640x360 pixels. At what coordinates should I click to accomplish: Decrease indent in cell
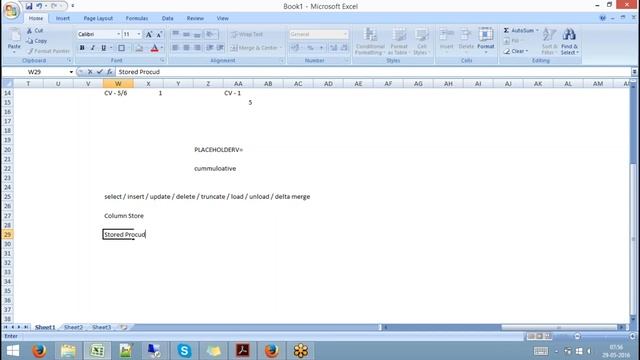pyautogui.click(x=210, y=48)
